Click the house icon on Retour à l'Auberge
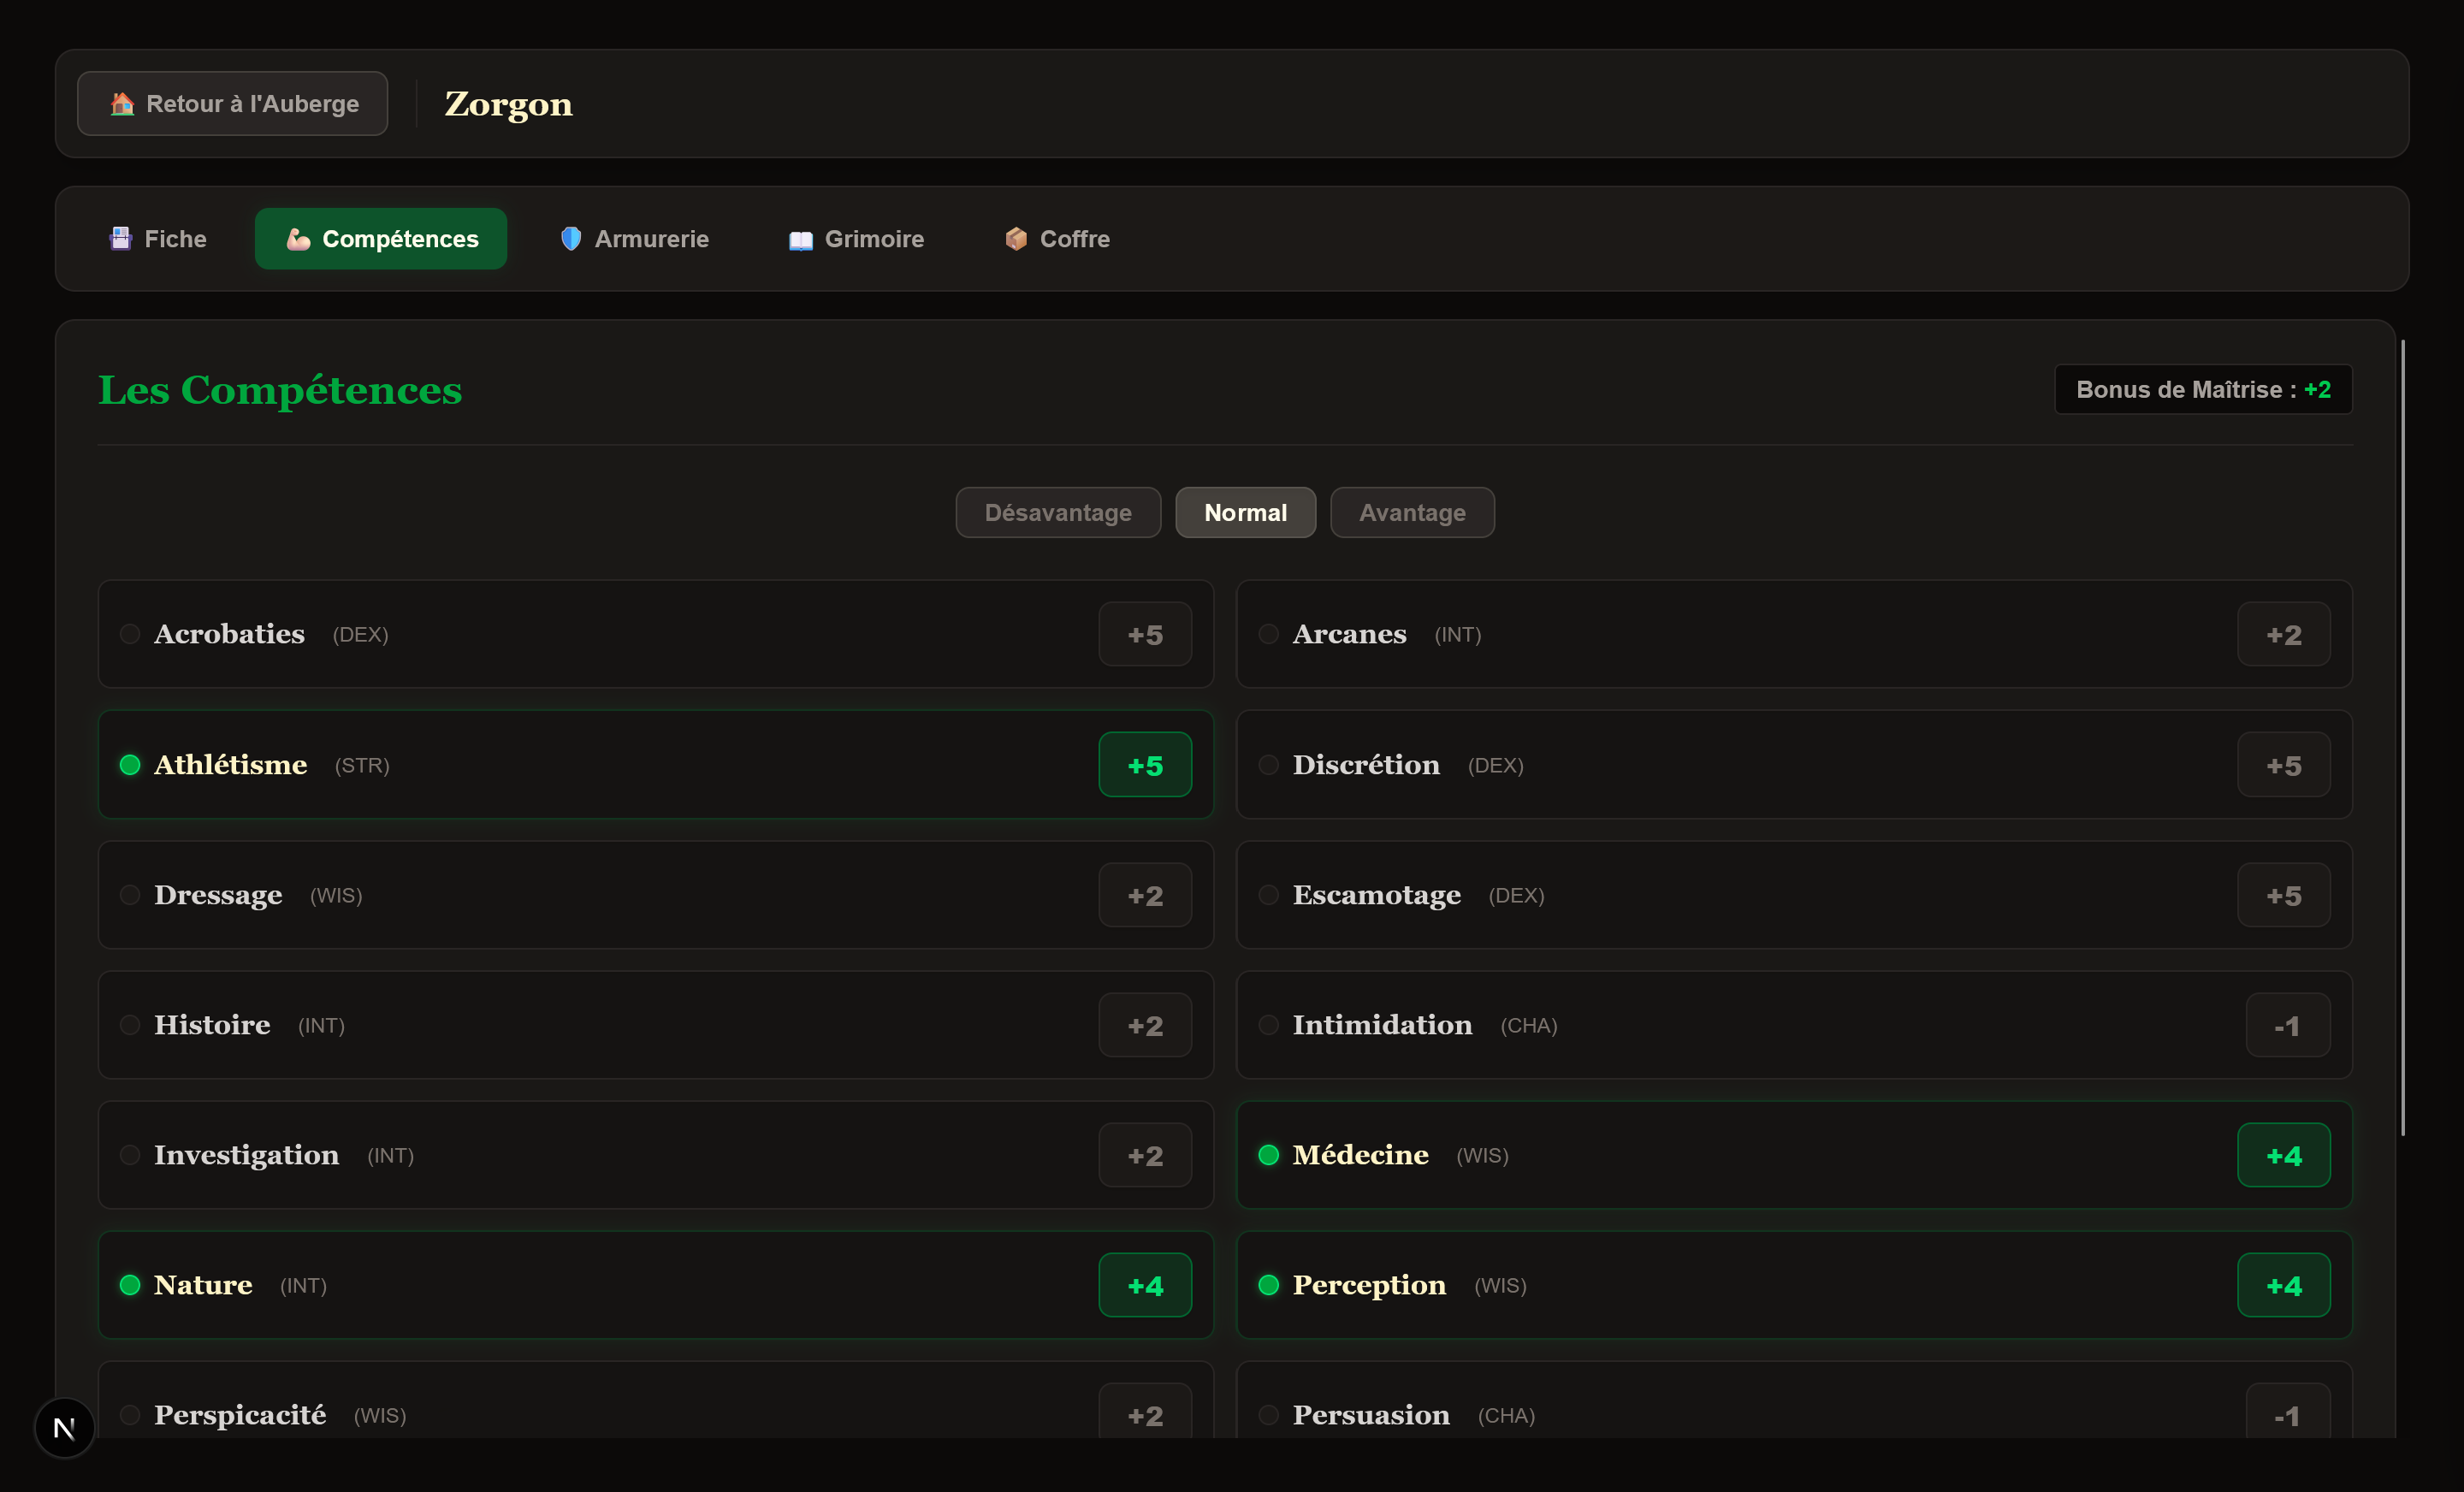 pos(122,103)
